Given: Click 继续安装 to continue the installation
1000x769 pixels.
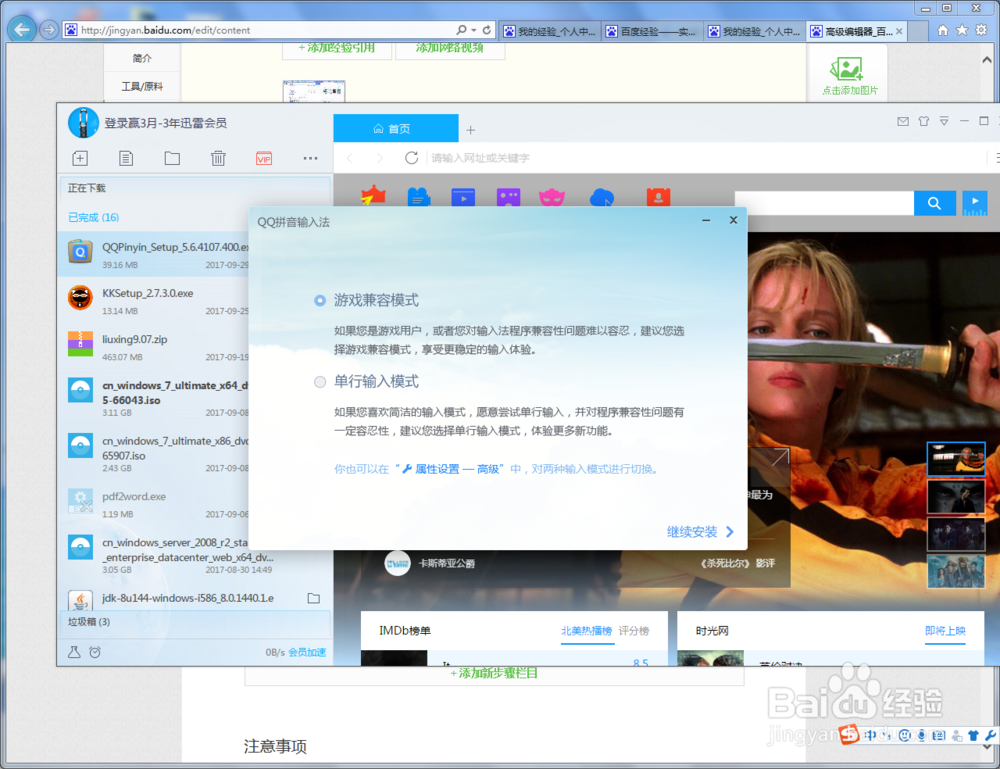Looking at the screenshot, I should coord(700,532).
